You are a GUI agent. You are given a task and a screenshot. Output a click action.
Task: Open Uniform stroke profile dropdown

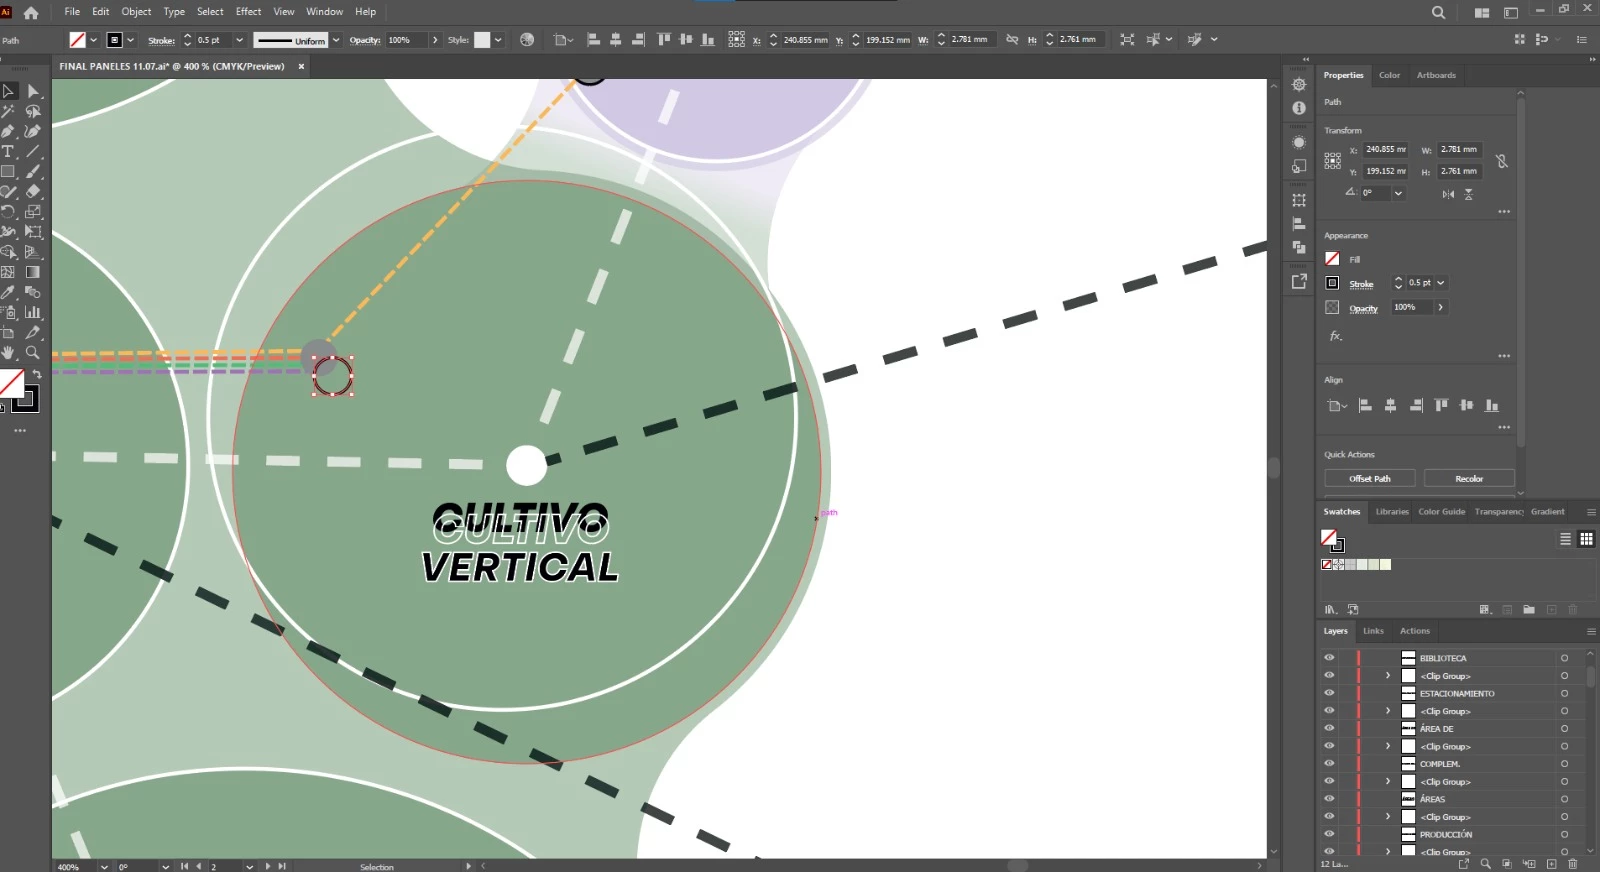coord(336,40)
